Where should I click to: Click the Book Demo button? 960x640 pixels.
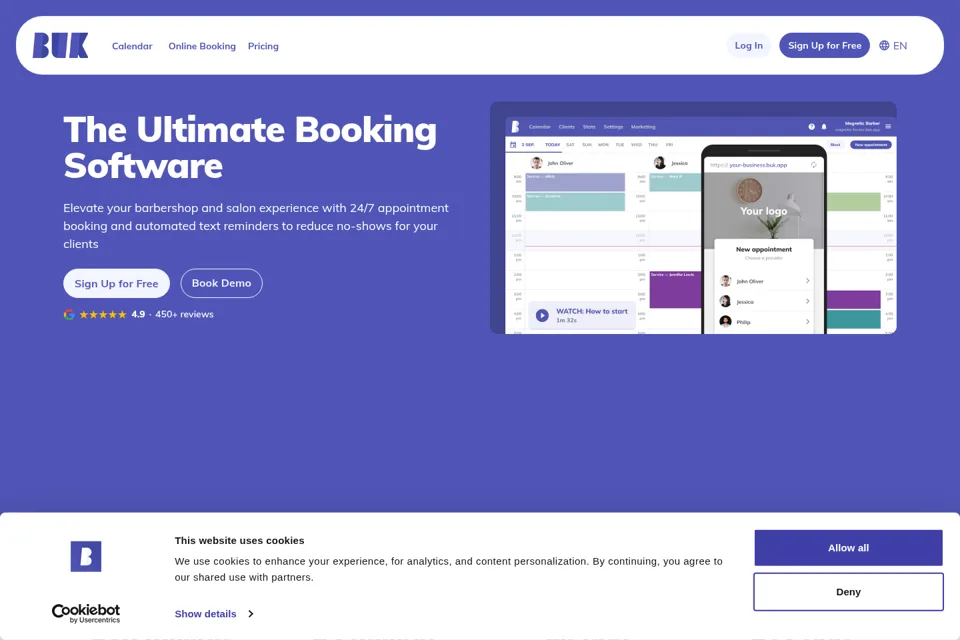[222, 284]
